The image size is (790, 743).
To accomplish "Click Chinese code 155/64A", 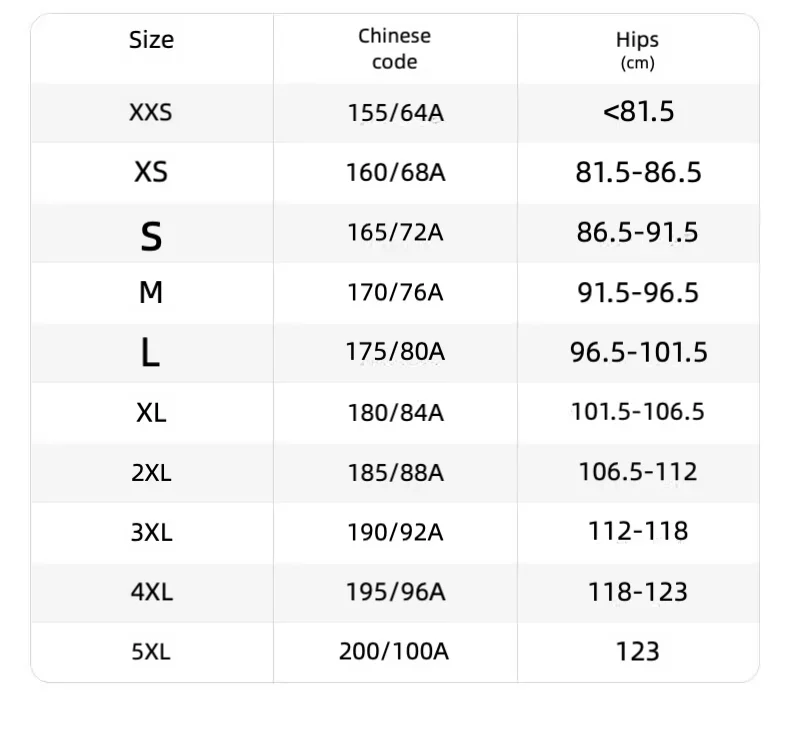I will click(394, 112).
